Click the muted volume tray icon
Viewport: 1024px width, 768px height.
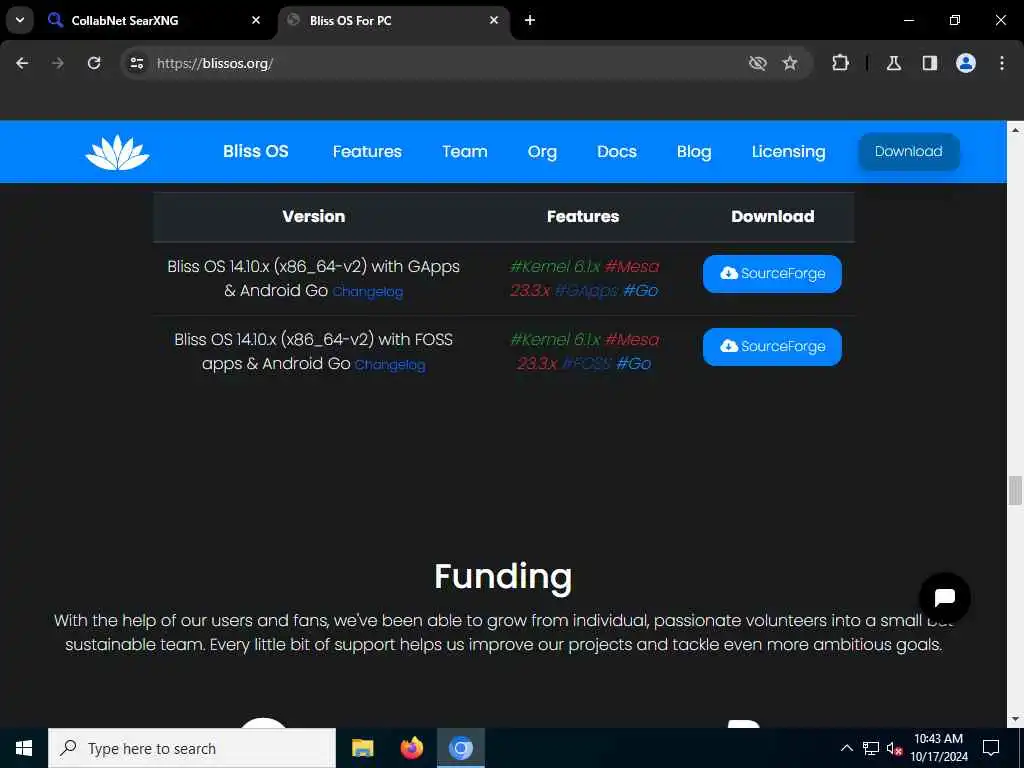tap(894, 748)
